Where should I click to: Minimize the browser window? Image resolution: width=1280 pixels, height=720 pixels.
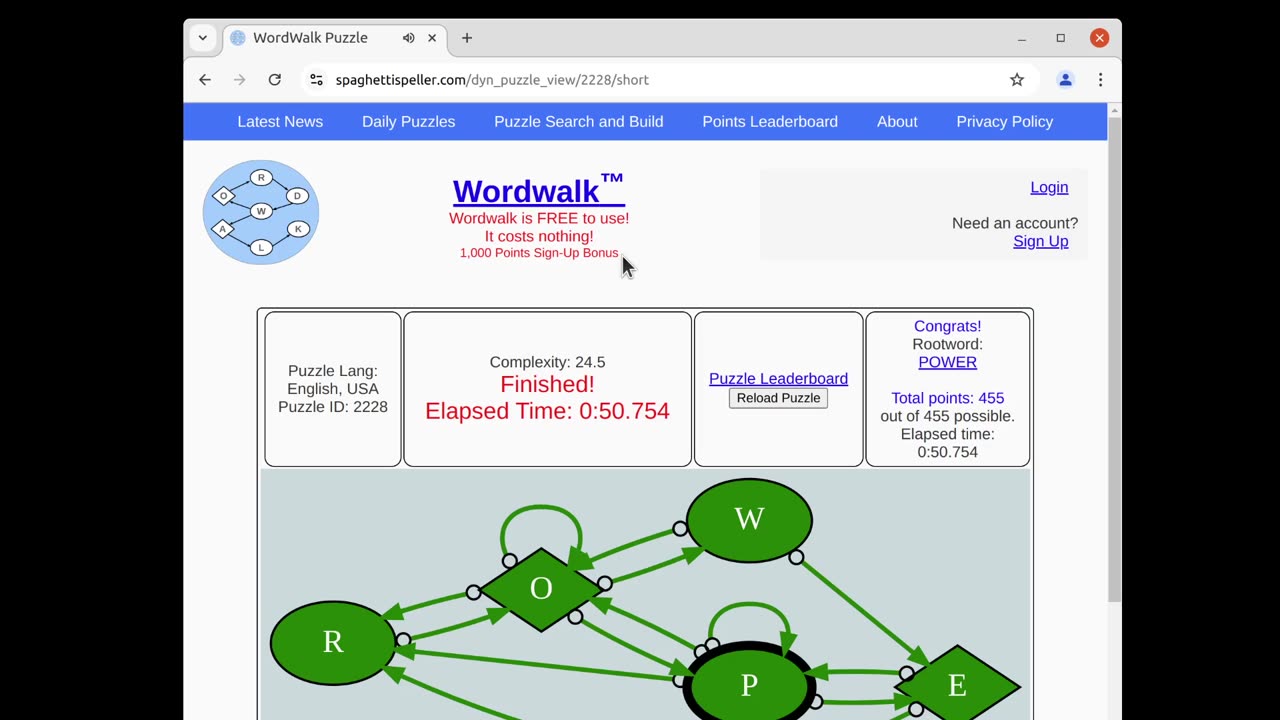tap(1022, 38)
